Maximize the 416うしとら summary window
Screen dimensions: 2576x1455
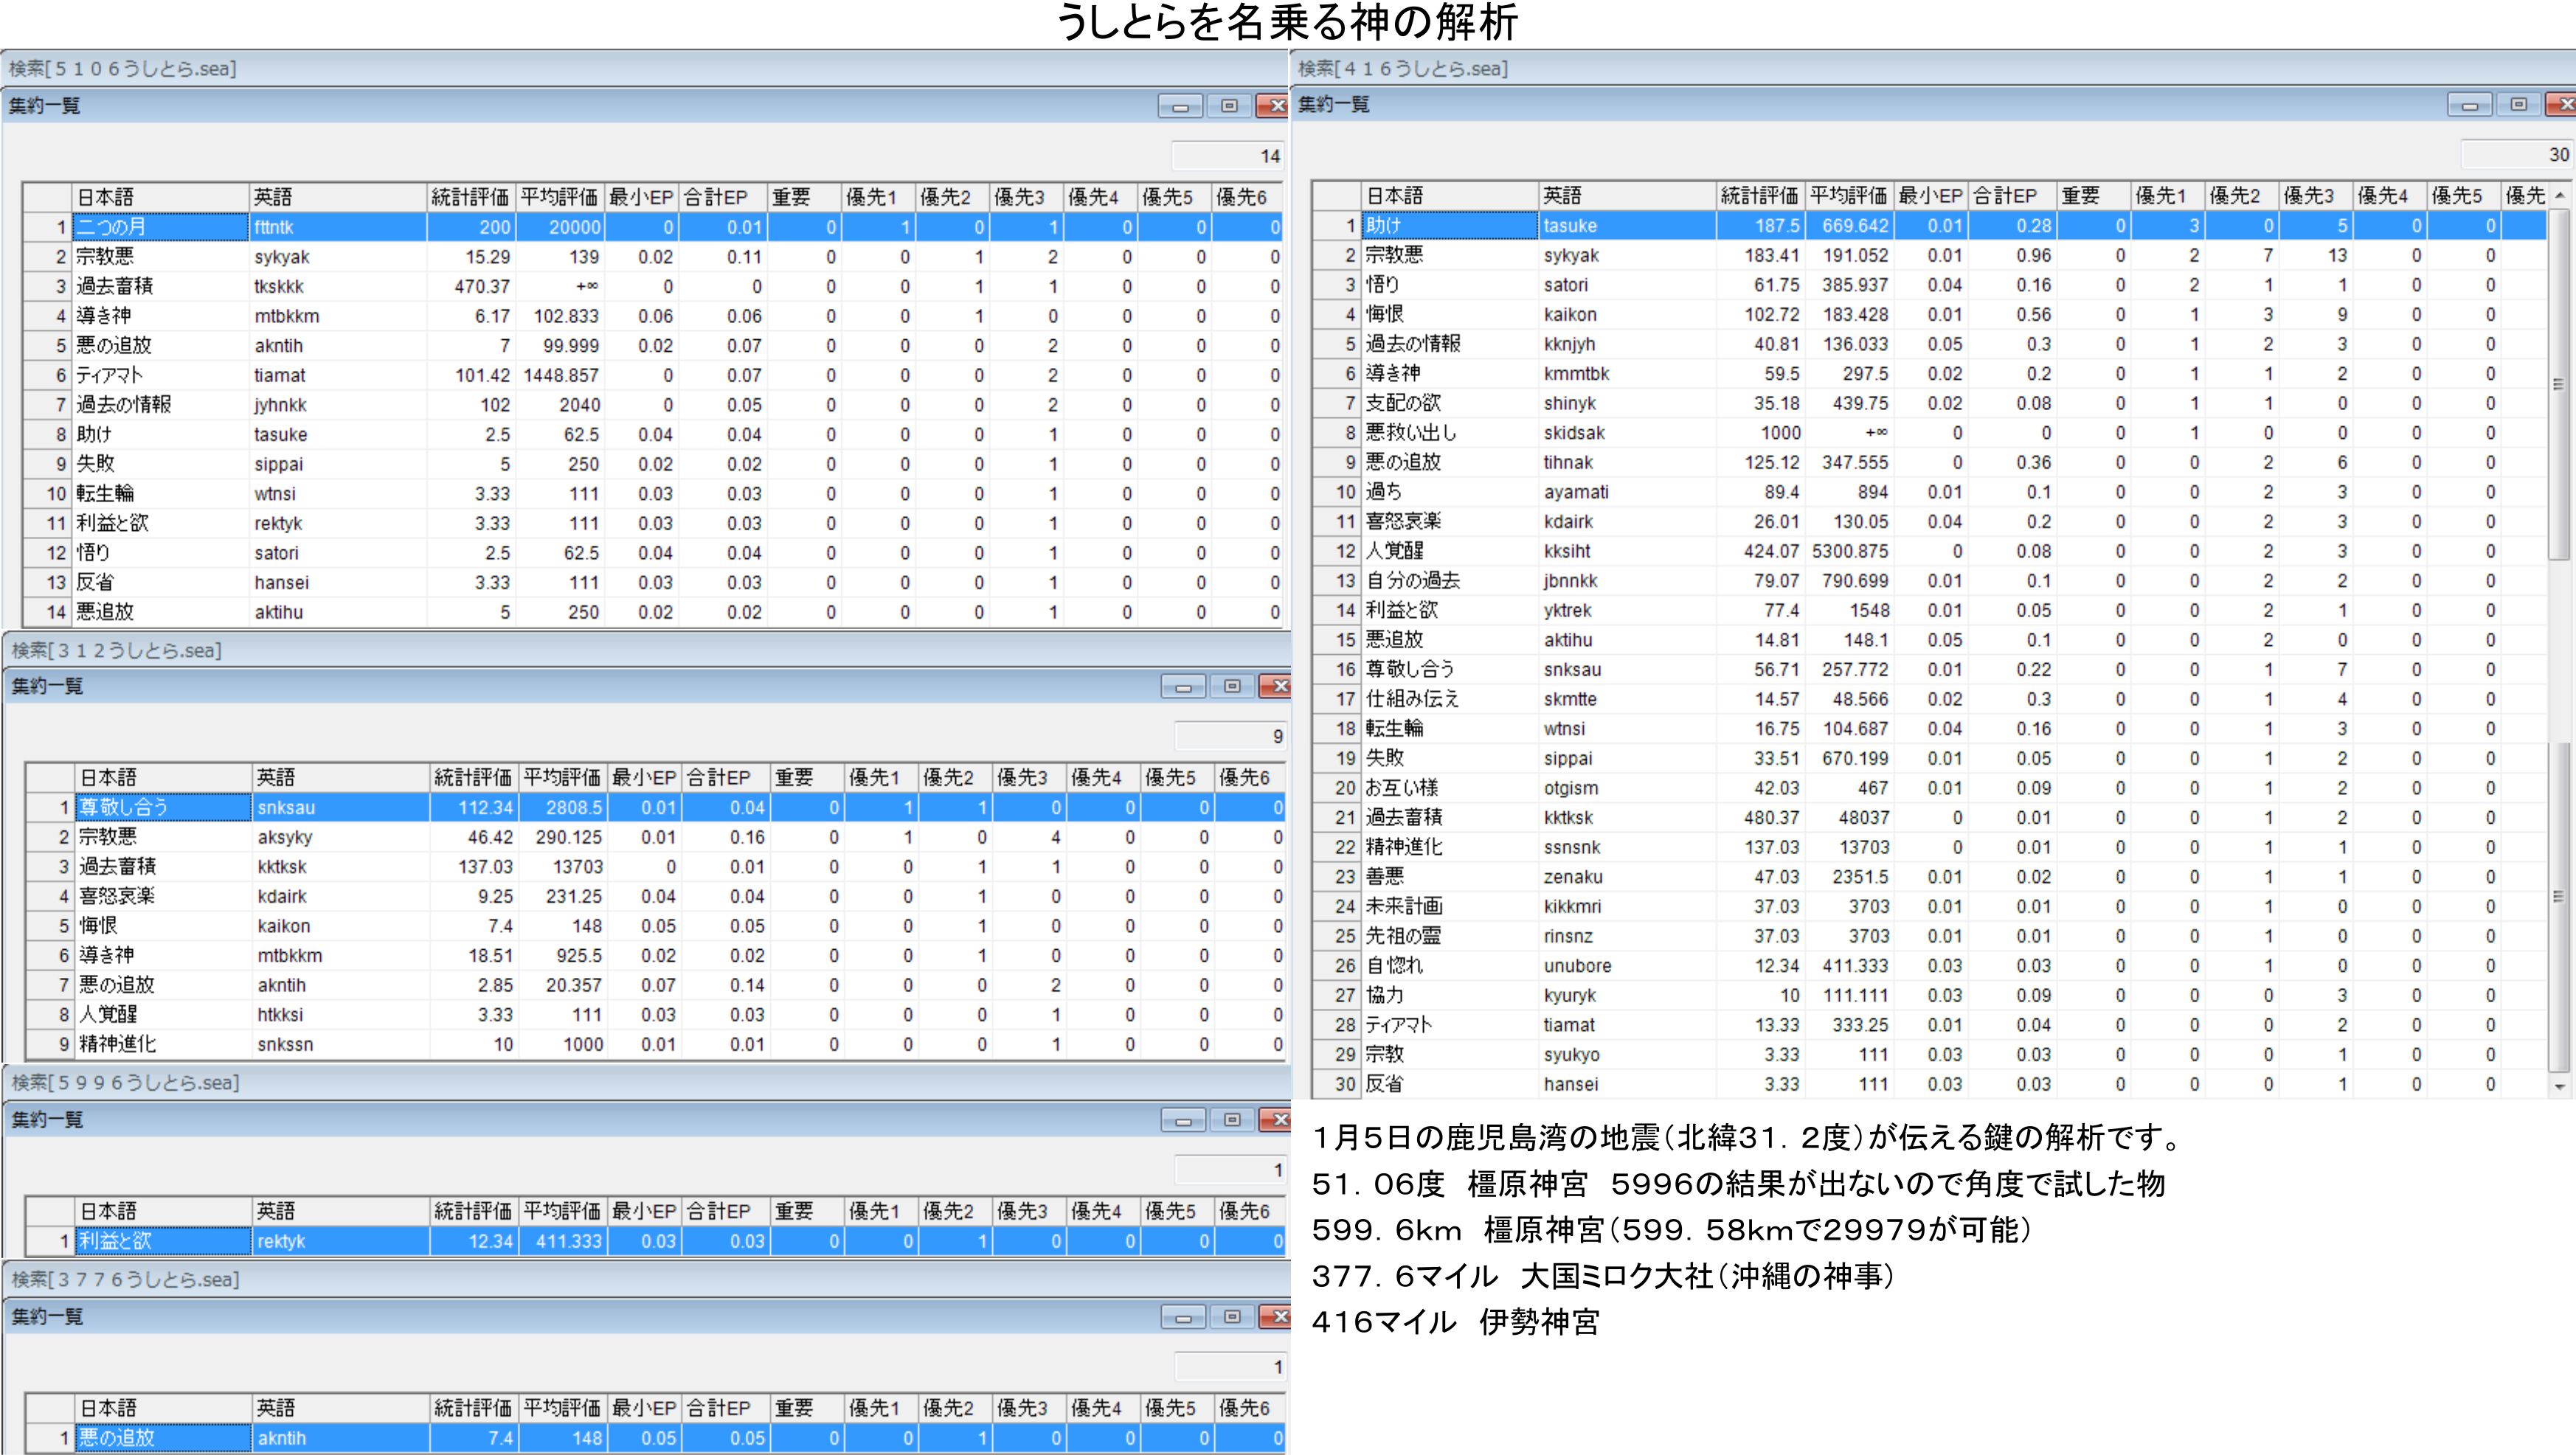pyautogui.click(x=2518, y=105)
